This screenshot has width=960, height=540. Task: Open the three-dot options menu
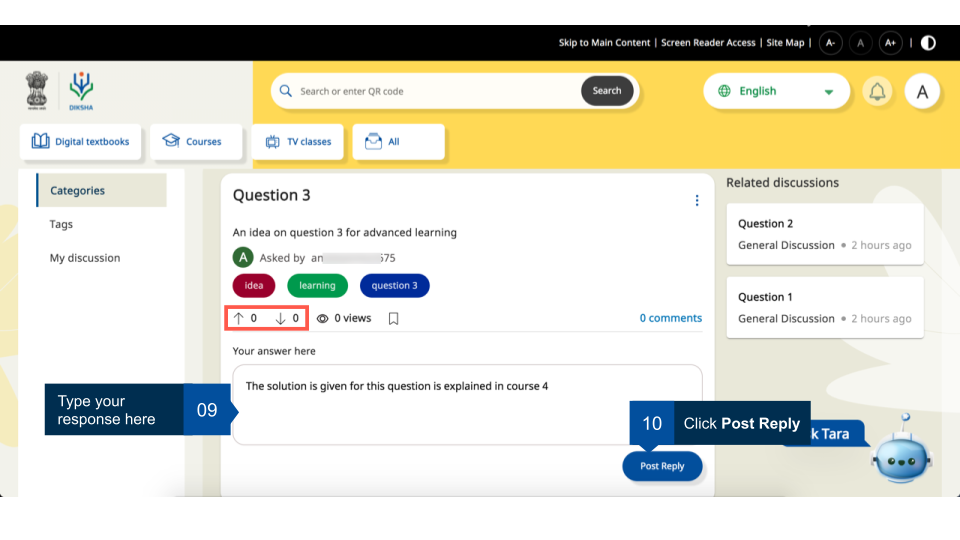tap(697, 201)
